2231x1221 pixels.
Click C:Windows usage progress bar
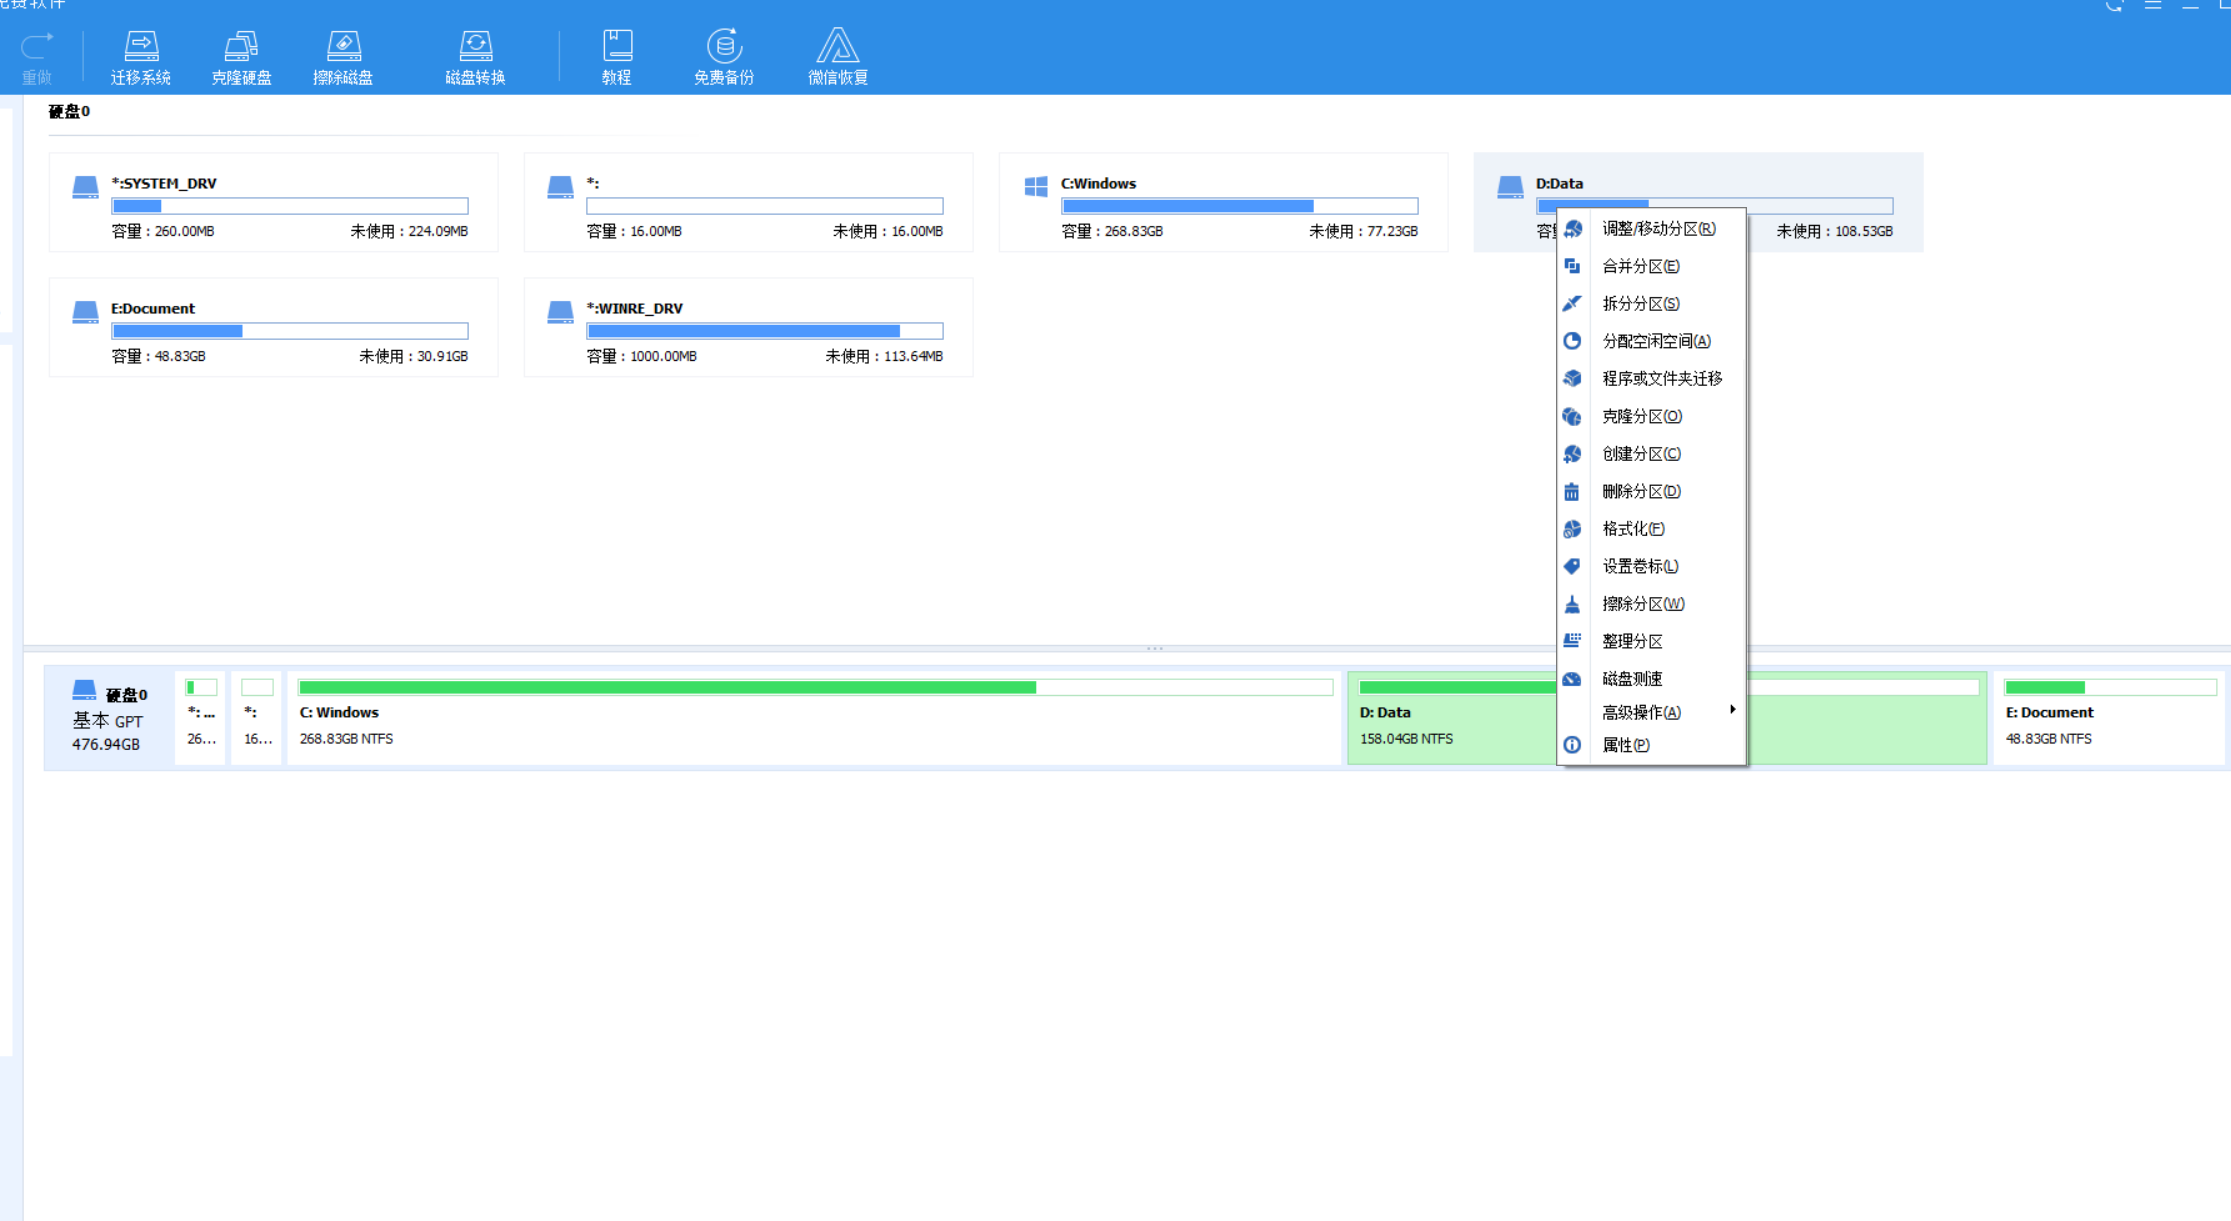point(1239,206)
